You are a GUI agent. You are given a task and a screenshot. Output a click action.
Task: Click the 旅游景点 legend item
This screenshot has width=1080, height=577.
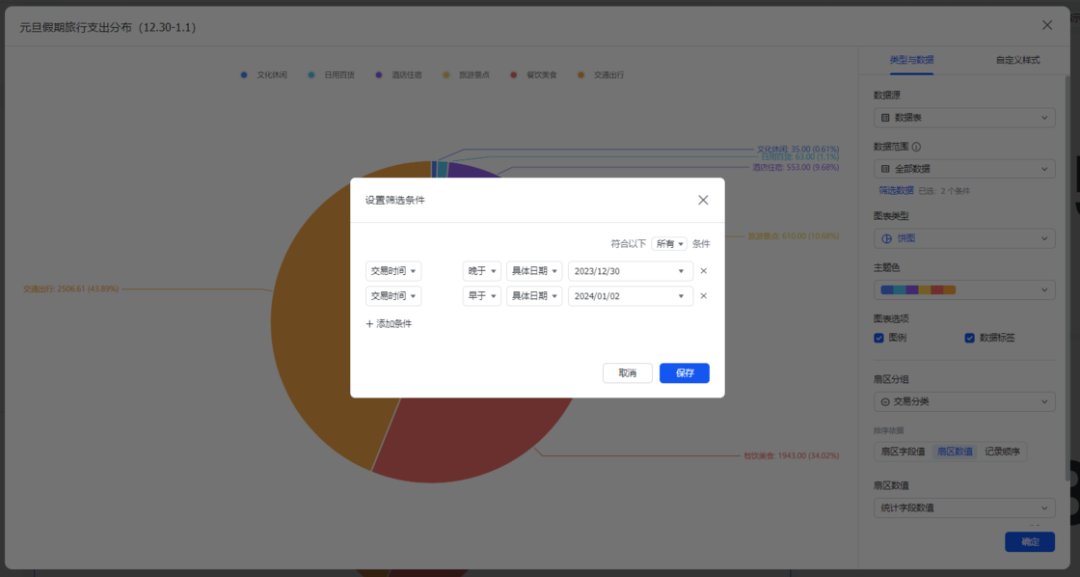[x=466, y=75]
